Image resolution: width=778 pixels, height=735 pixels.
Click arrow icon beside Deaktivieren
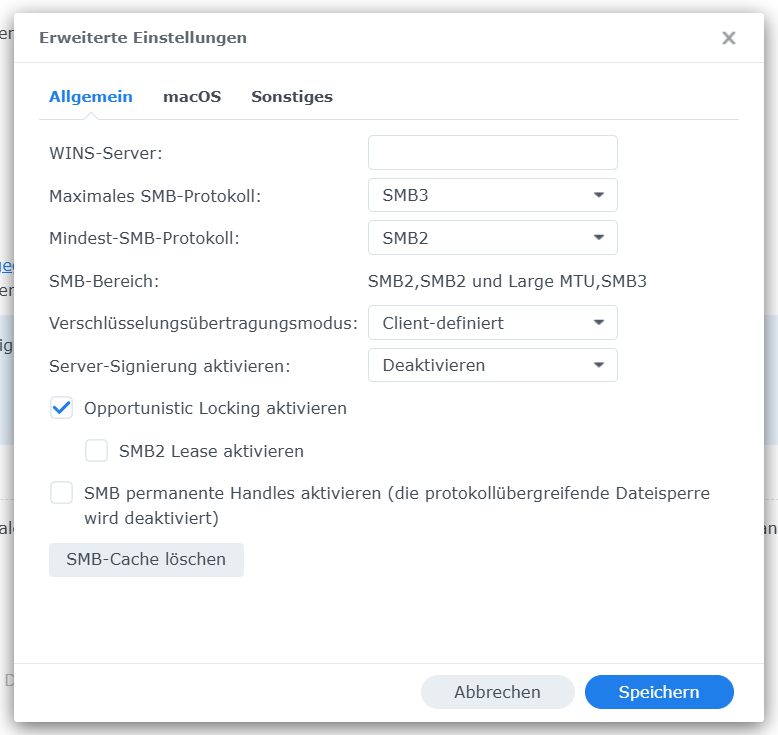[x=599, y=365]
